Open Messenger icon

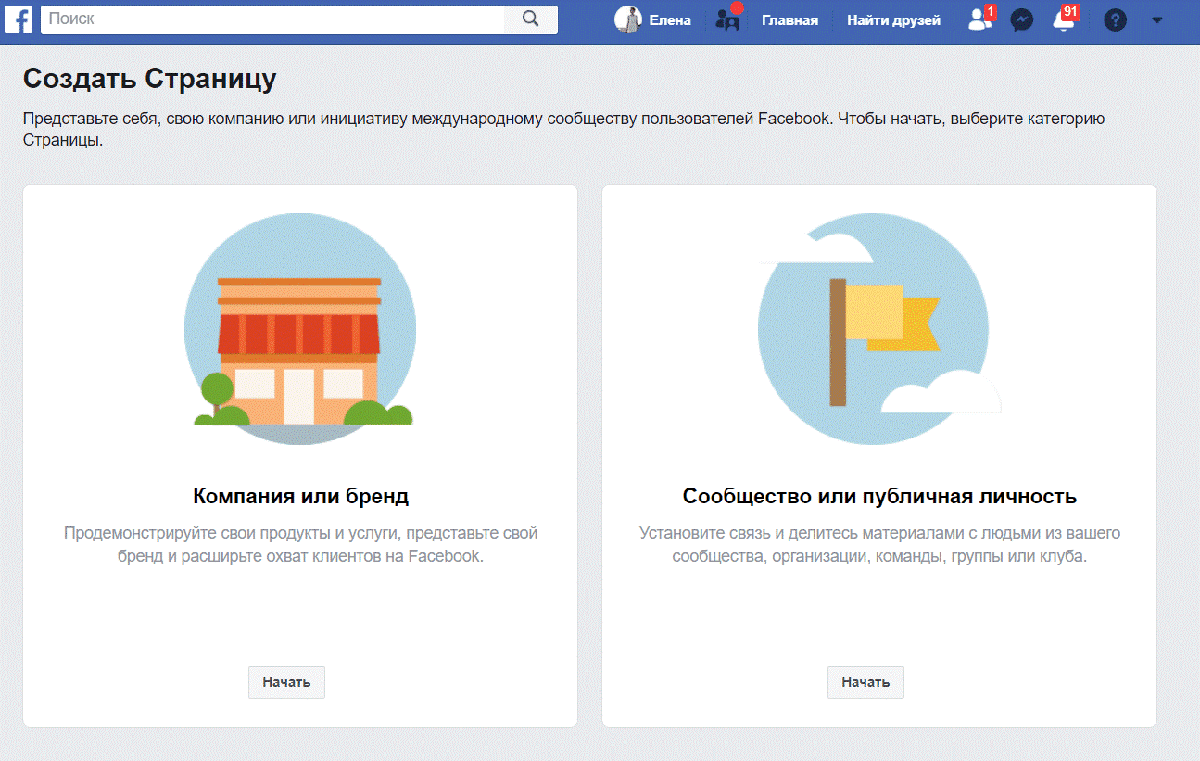coord(1022,20)
